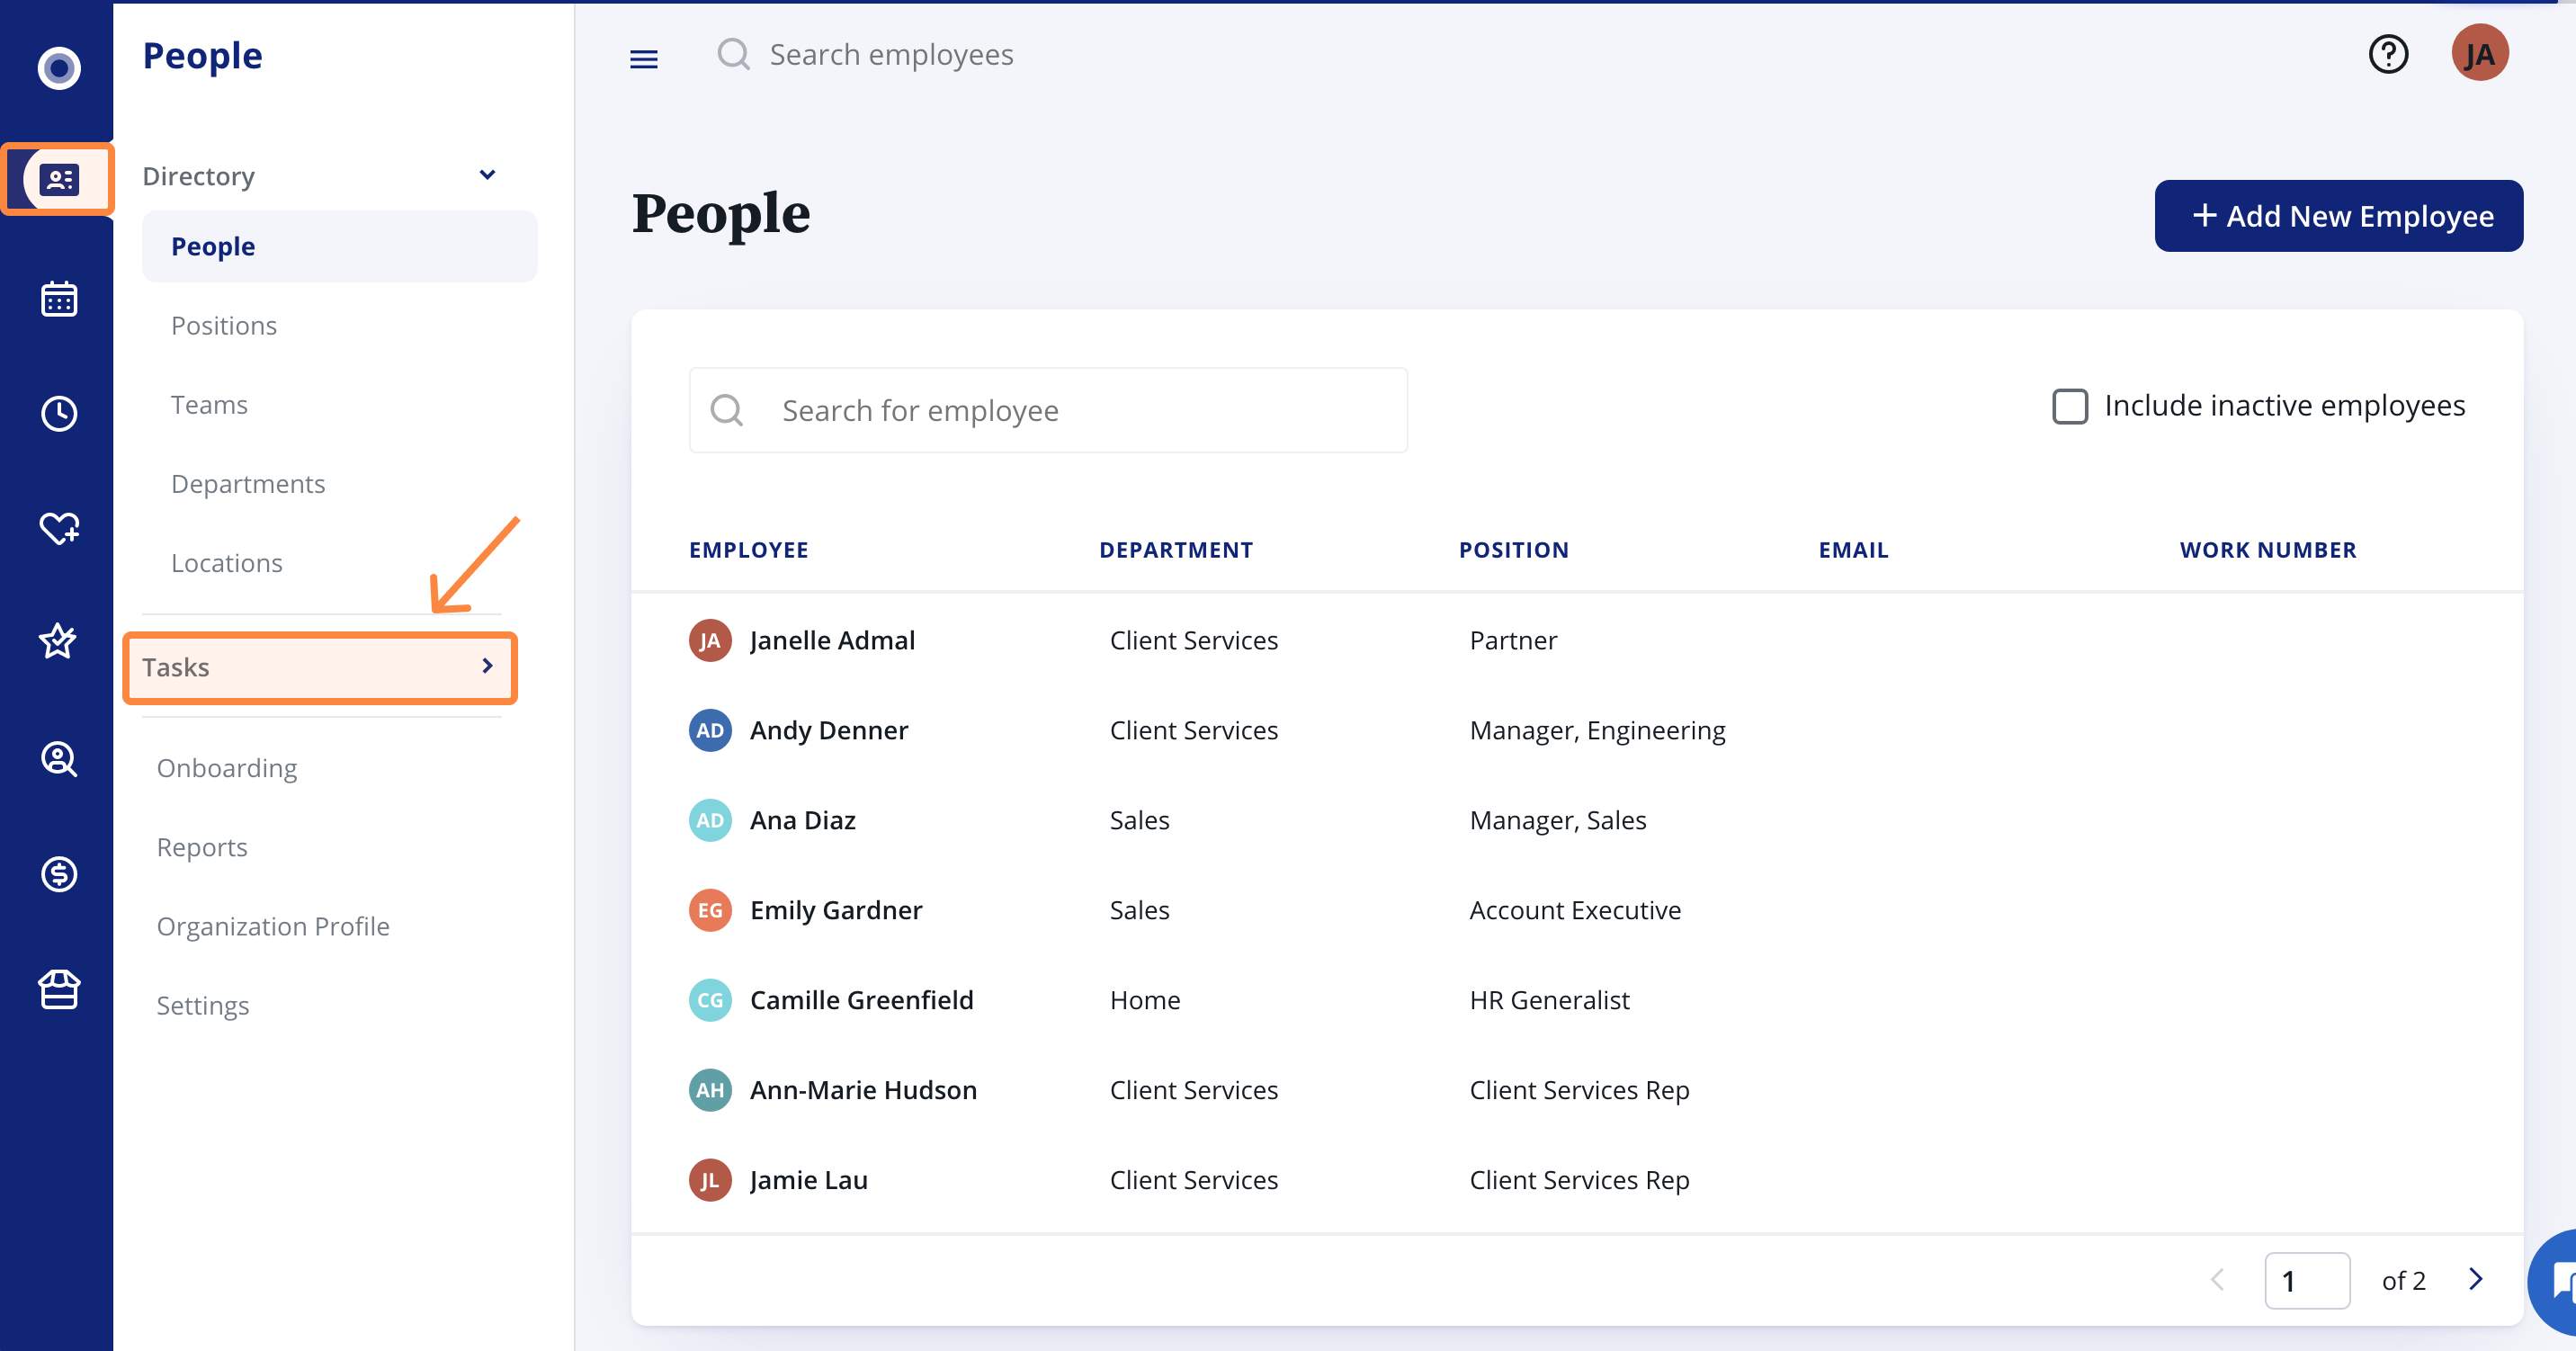Screen dimensions: 2576x1351
Task: Open Ann-Marie Hudson's employee profile
Action: click(x=864, y=1091)
